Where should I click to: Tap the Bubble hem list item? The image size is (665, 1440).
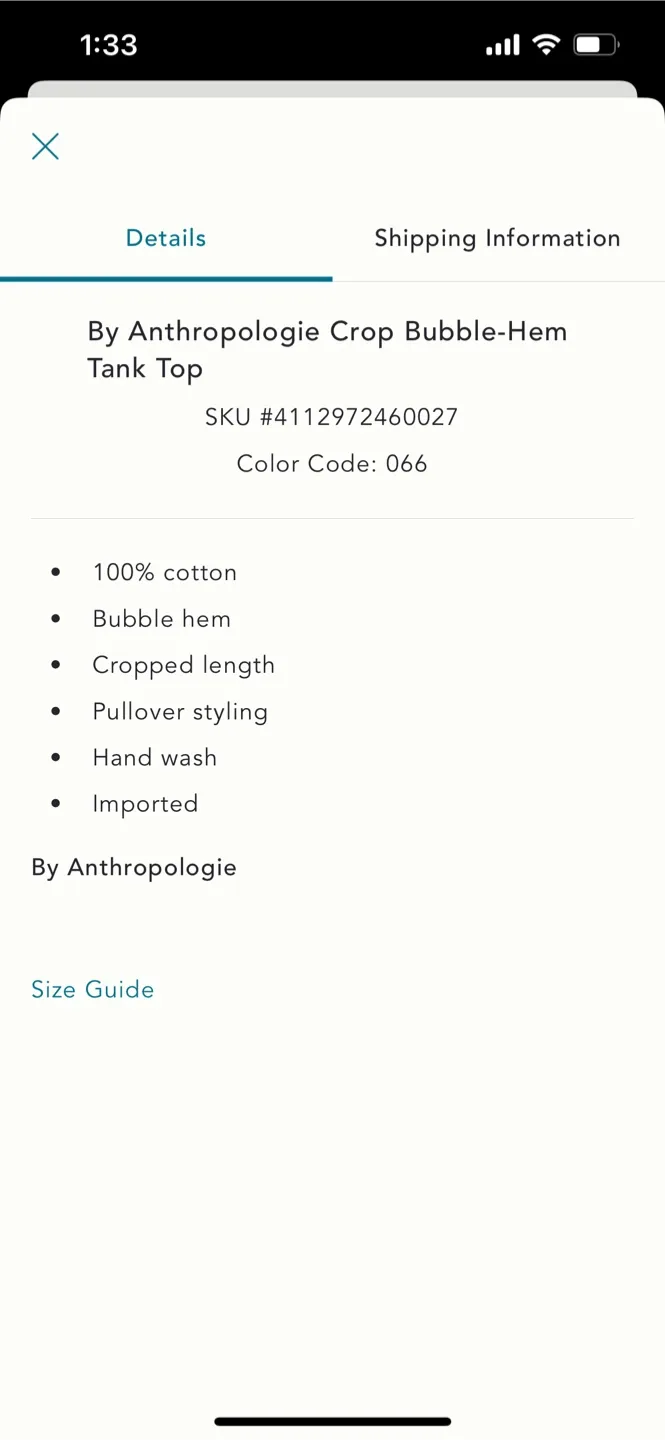(161, 618)
